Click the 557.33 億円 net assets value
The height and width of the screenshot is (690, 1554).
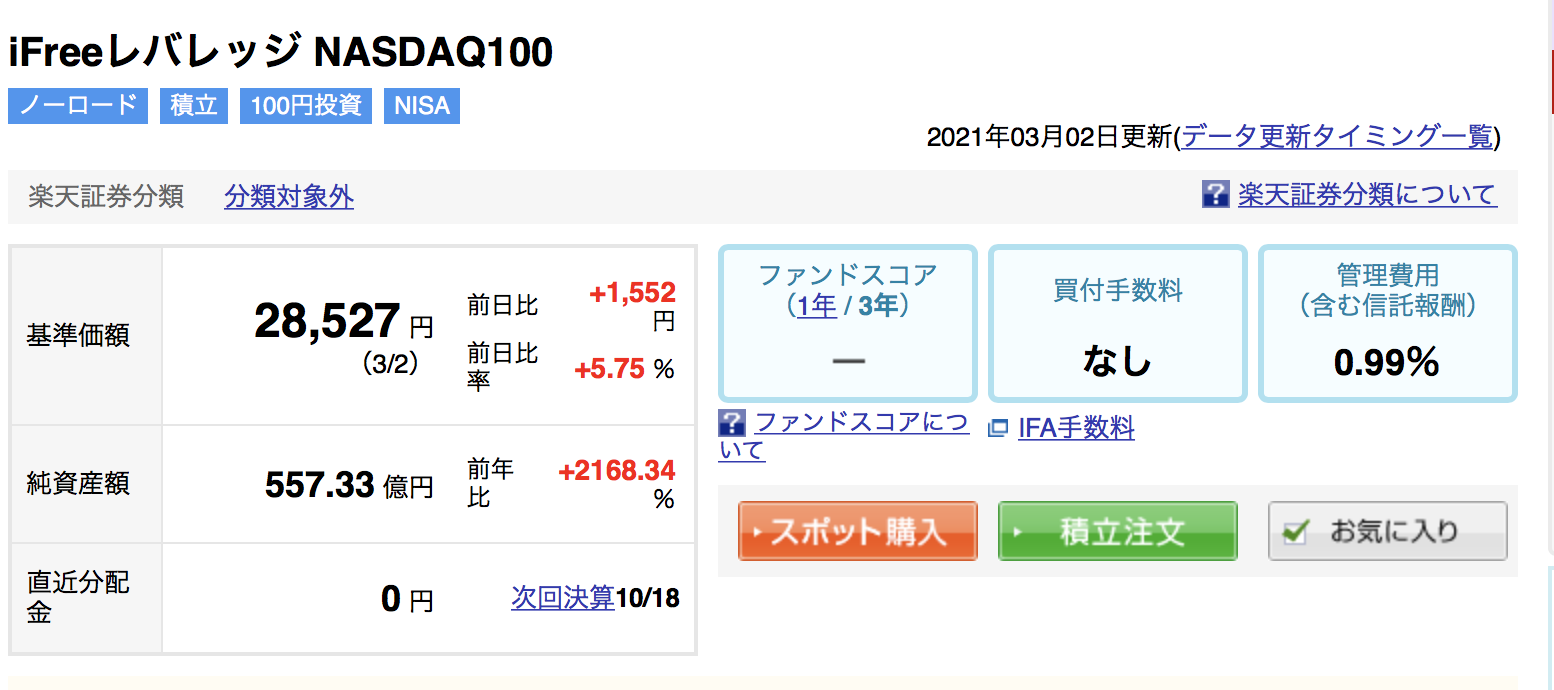click(x=349, y=485)
